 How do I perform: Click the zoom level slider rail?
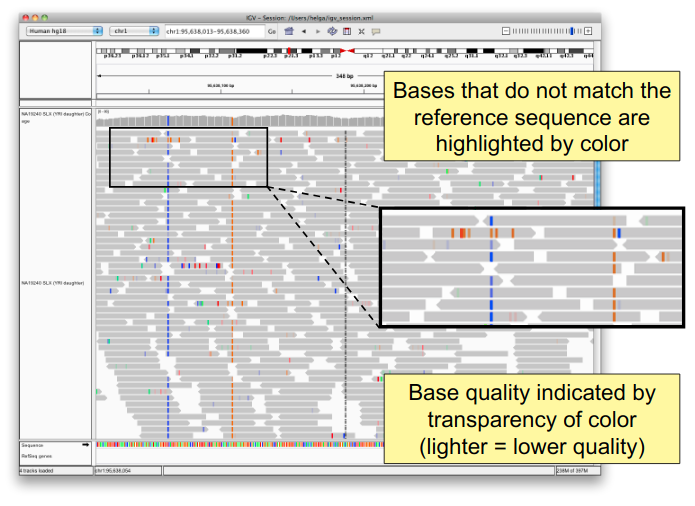pyautogui.click(x=547, y=31)
